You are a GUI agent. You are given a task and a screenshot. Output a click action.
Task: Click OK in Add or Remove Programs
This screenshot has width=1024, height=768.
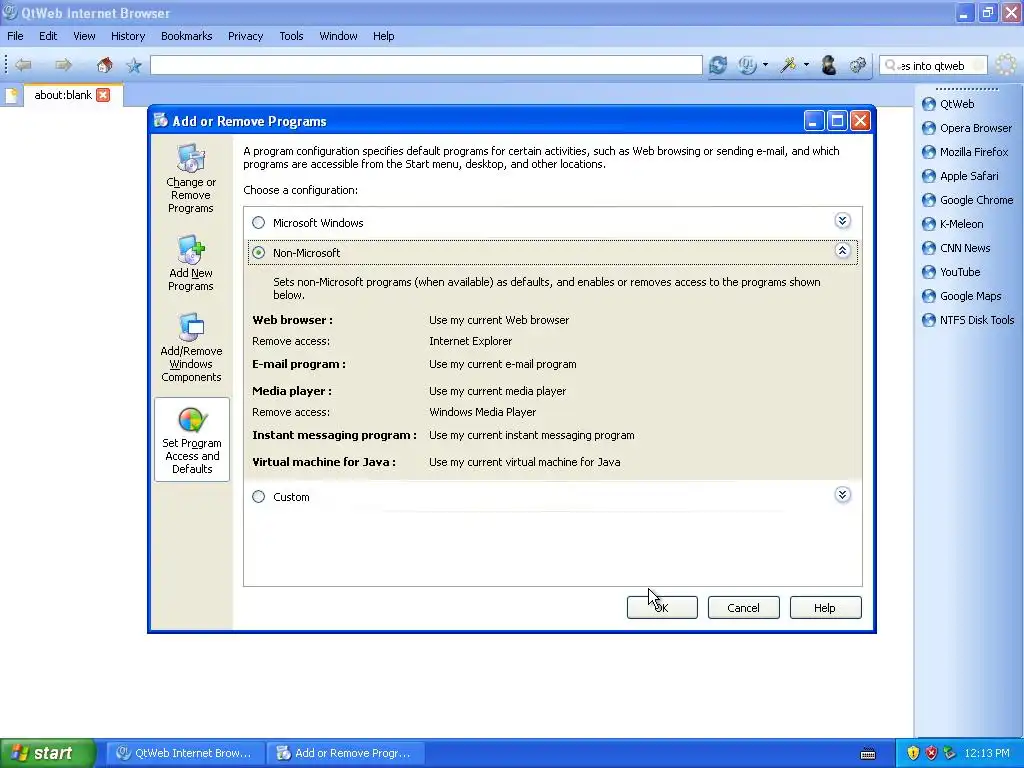(662, 608)
